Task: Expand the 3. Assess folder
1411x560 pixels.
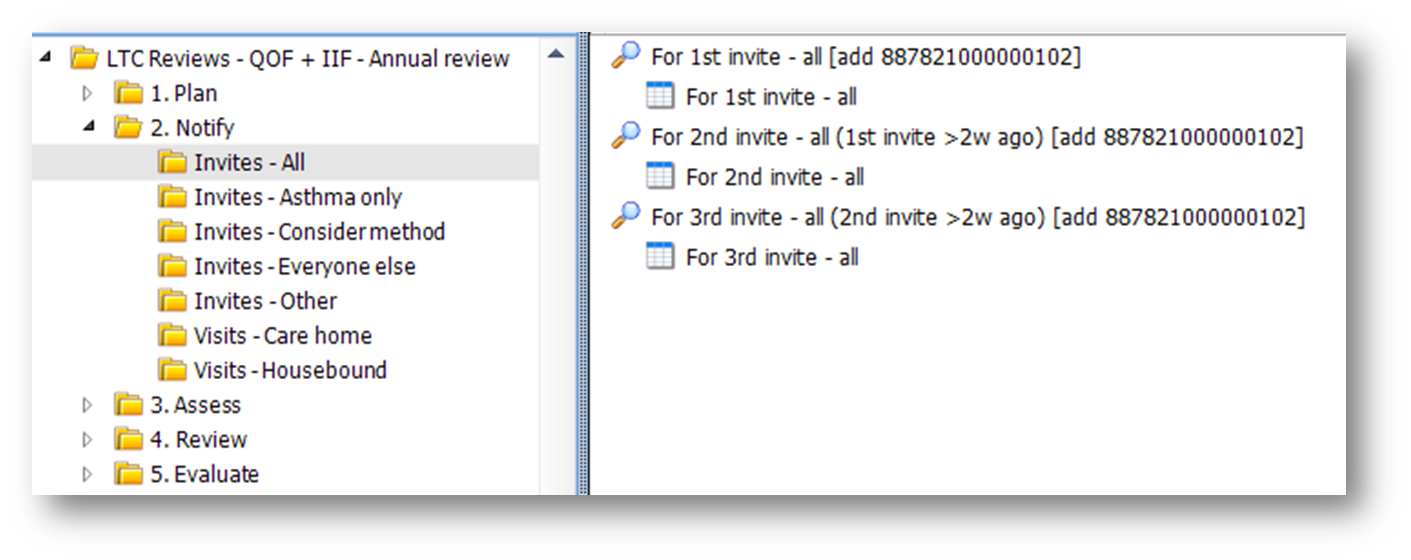Action: (x=87, y=405)
